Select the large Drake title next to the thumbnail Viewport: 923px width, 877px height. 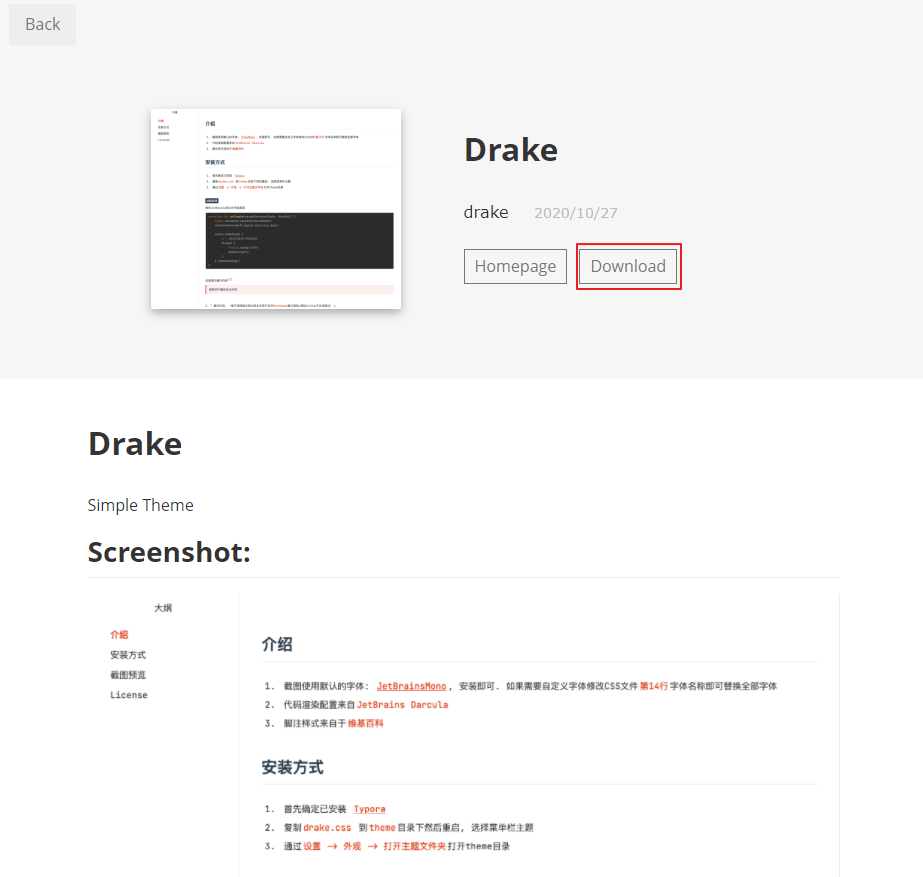click(x=510, y=150)
